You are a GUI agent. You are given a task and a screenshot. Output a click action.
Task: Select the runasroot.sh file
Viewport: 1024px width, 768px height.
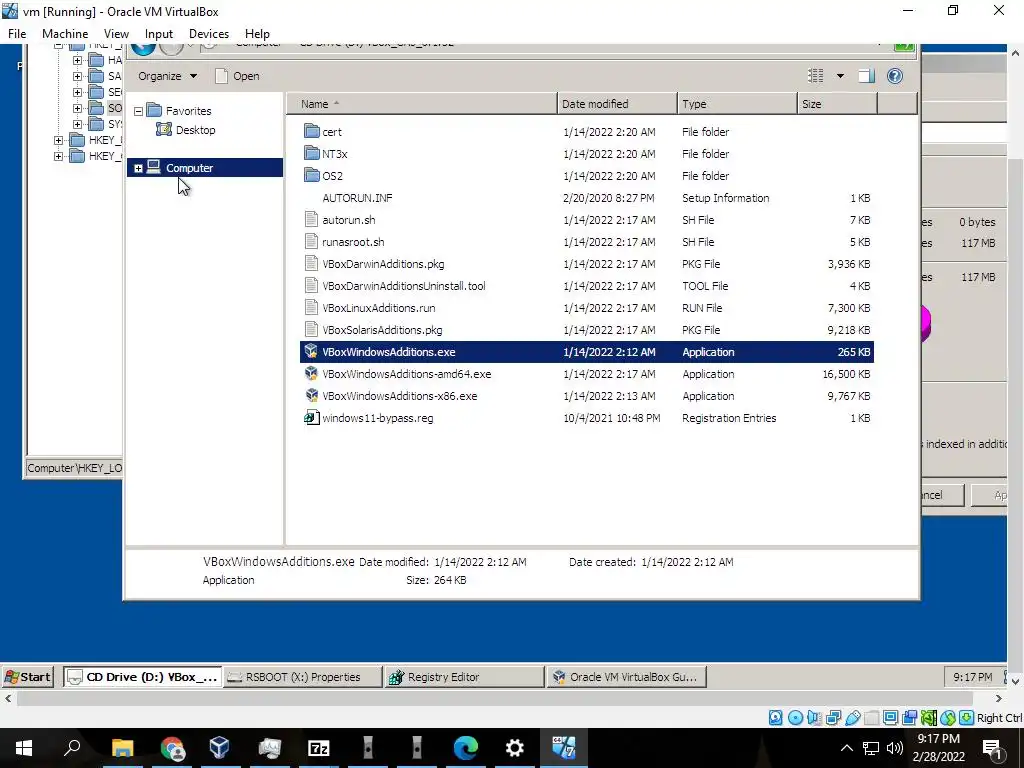[x=353, y=242]
